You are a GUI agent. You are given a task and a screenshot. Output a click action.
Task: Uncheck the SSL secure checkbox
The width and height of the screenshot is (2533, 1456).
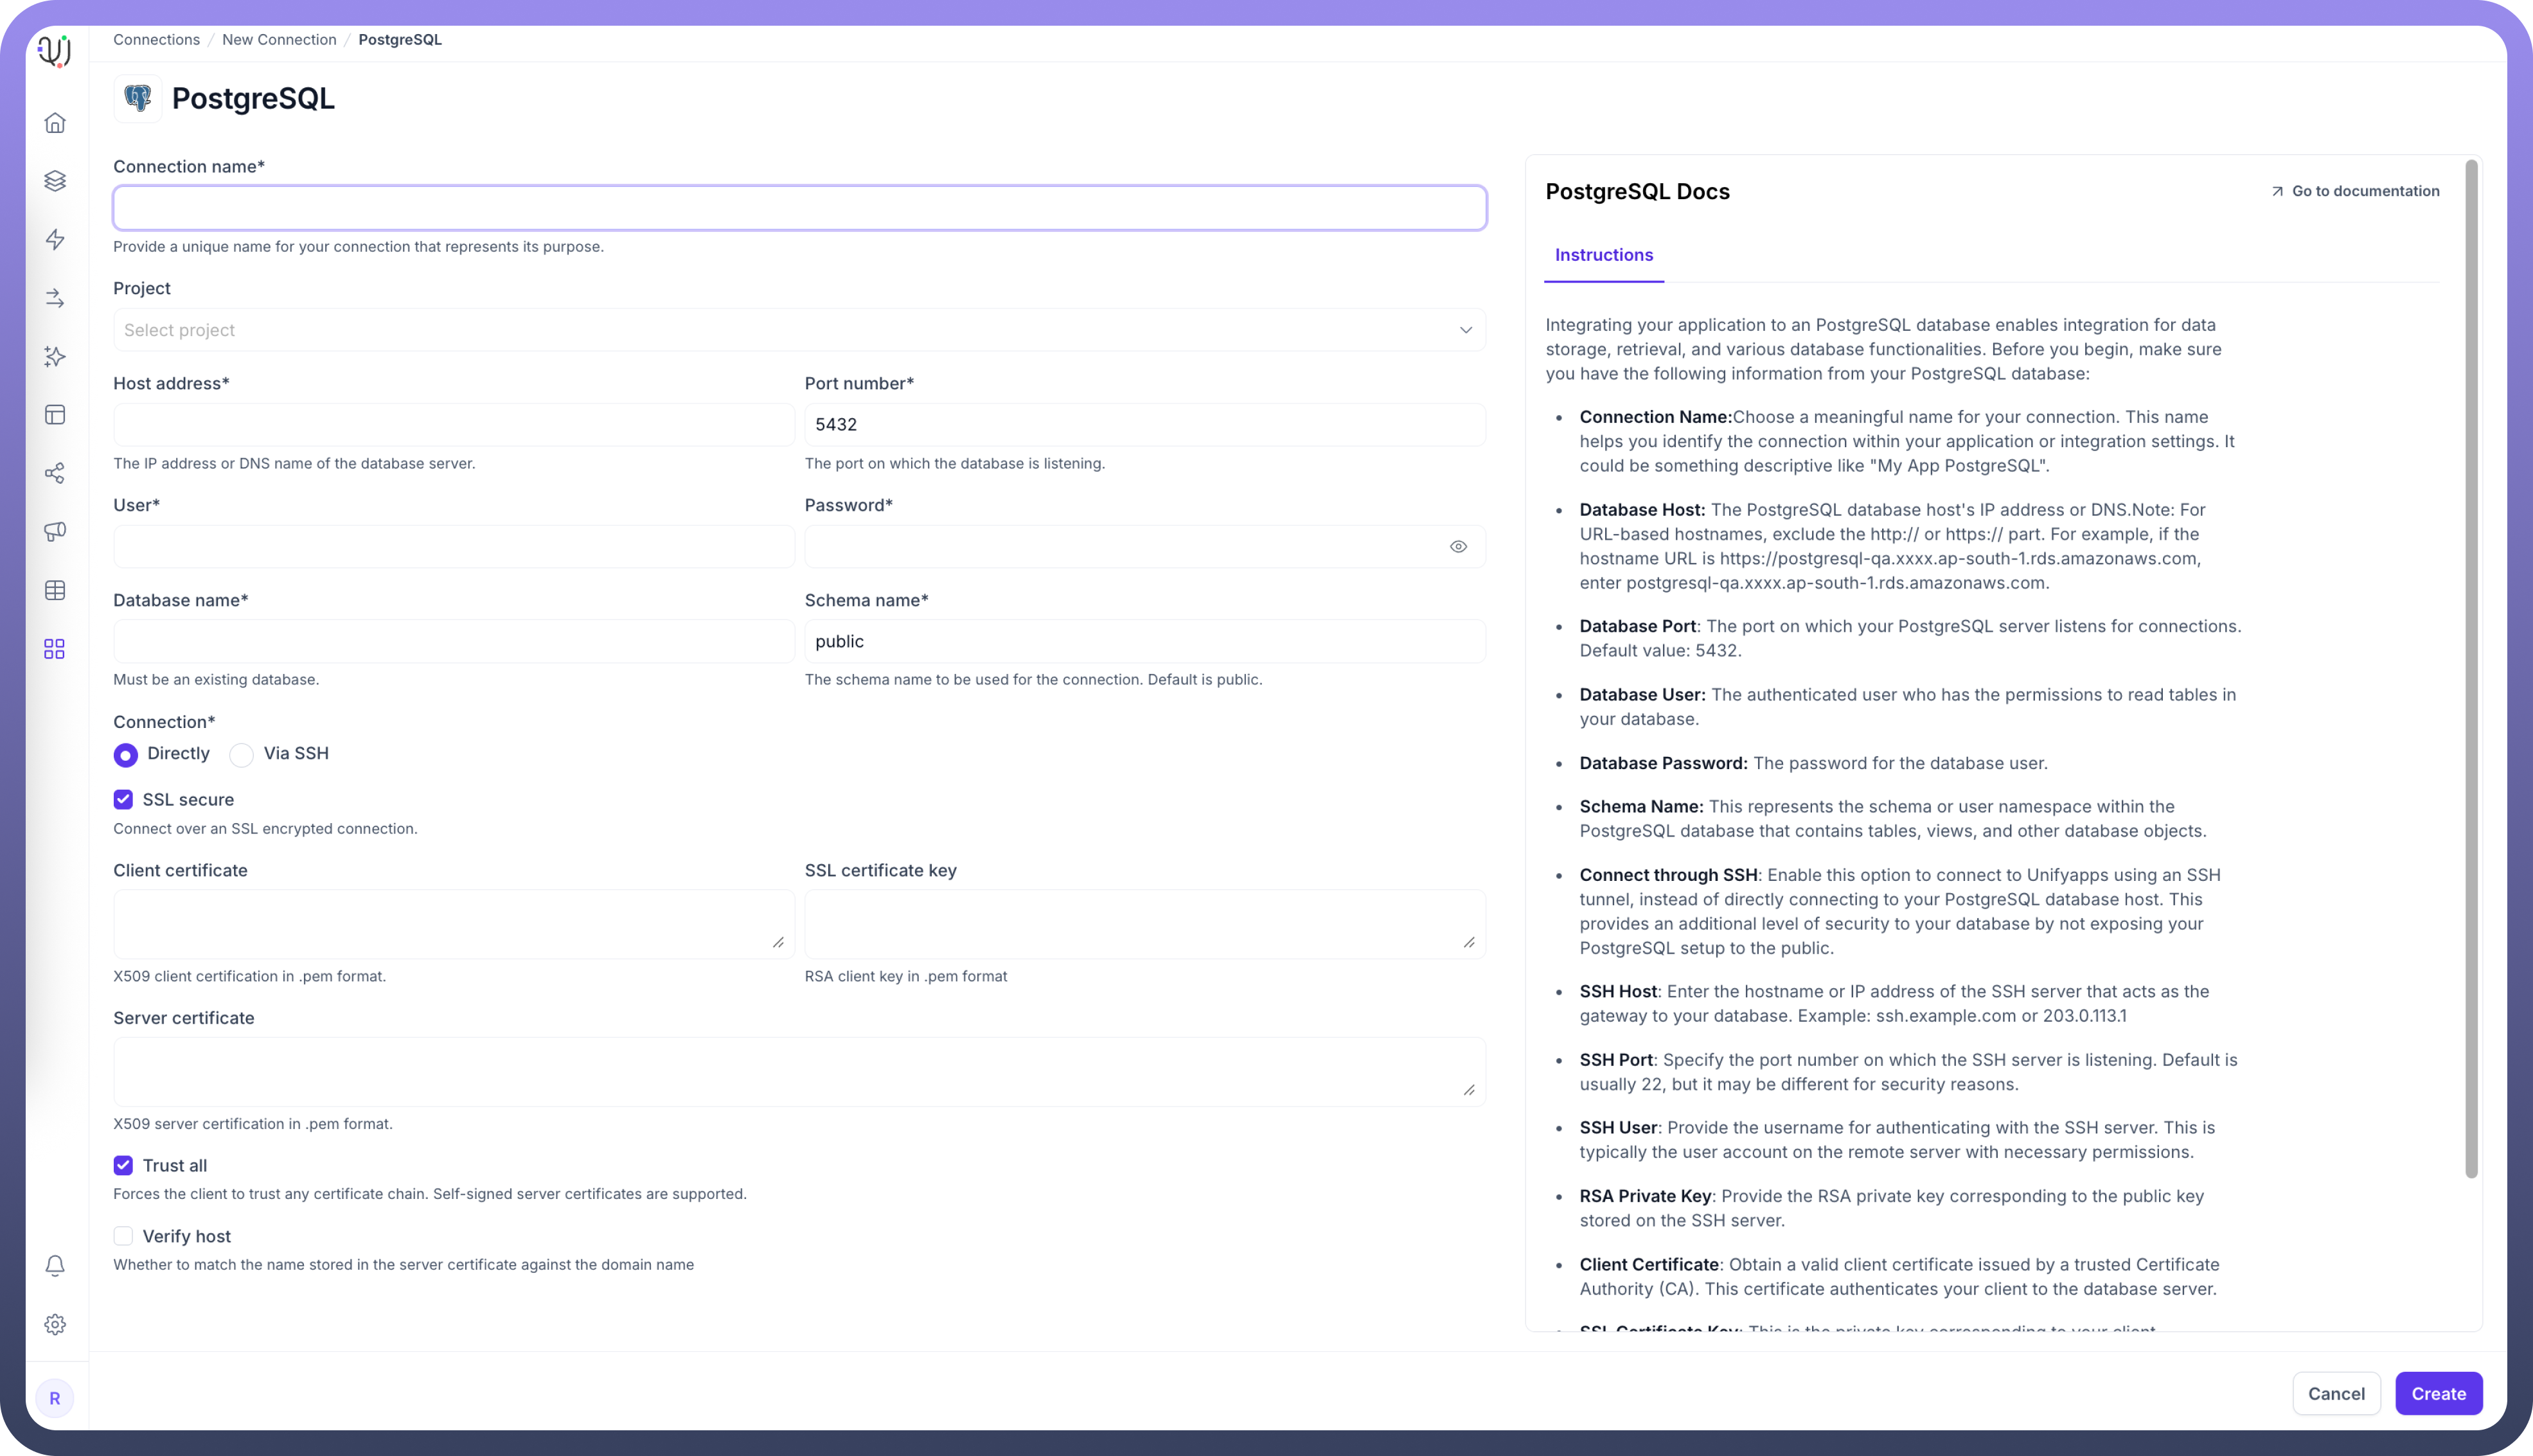point(123,800)
